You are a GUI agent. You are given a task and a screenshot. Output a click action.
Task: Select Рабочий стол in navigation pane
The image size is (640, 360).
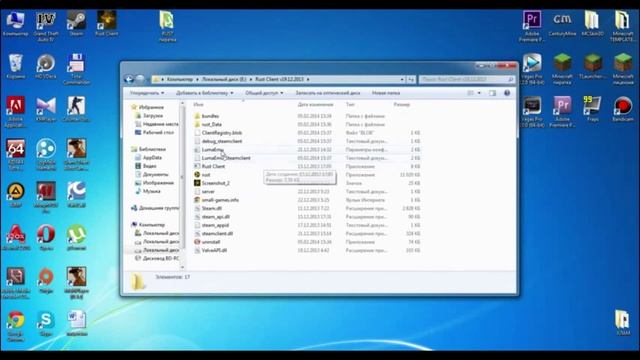click(x=155, y=133)
